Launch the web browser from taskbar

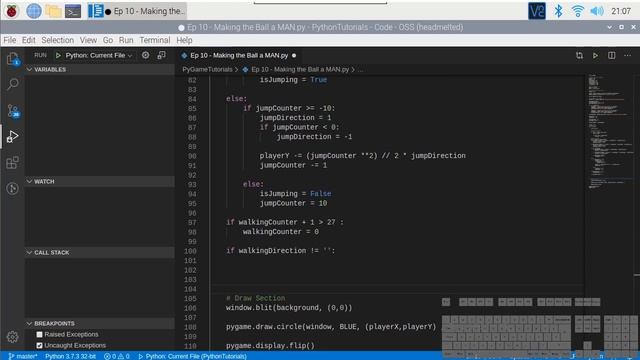click(x=33, y=11)
